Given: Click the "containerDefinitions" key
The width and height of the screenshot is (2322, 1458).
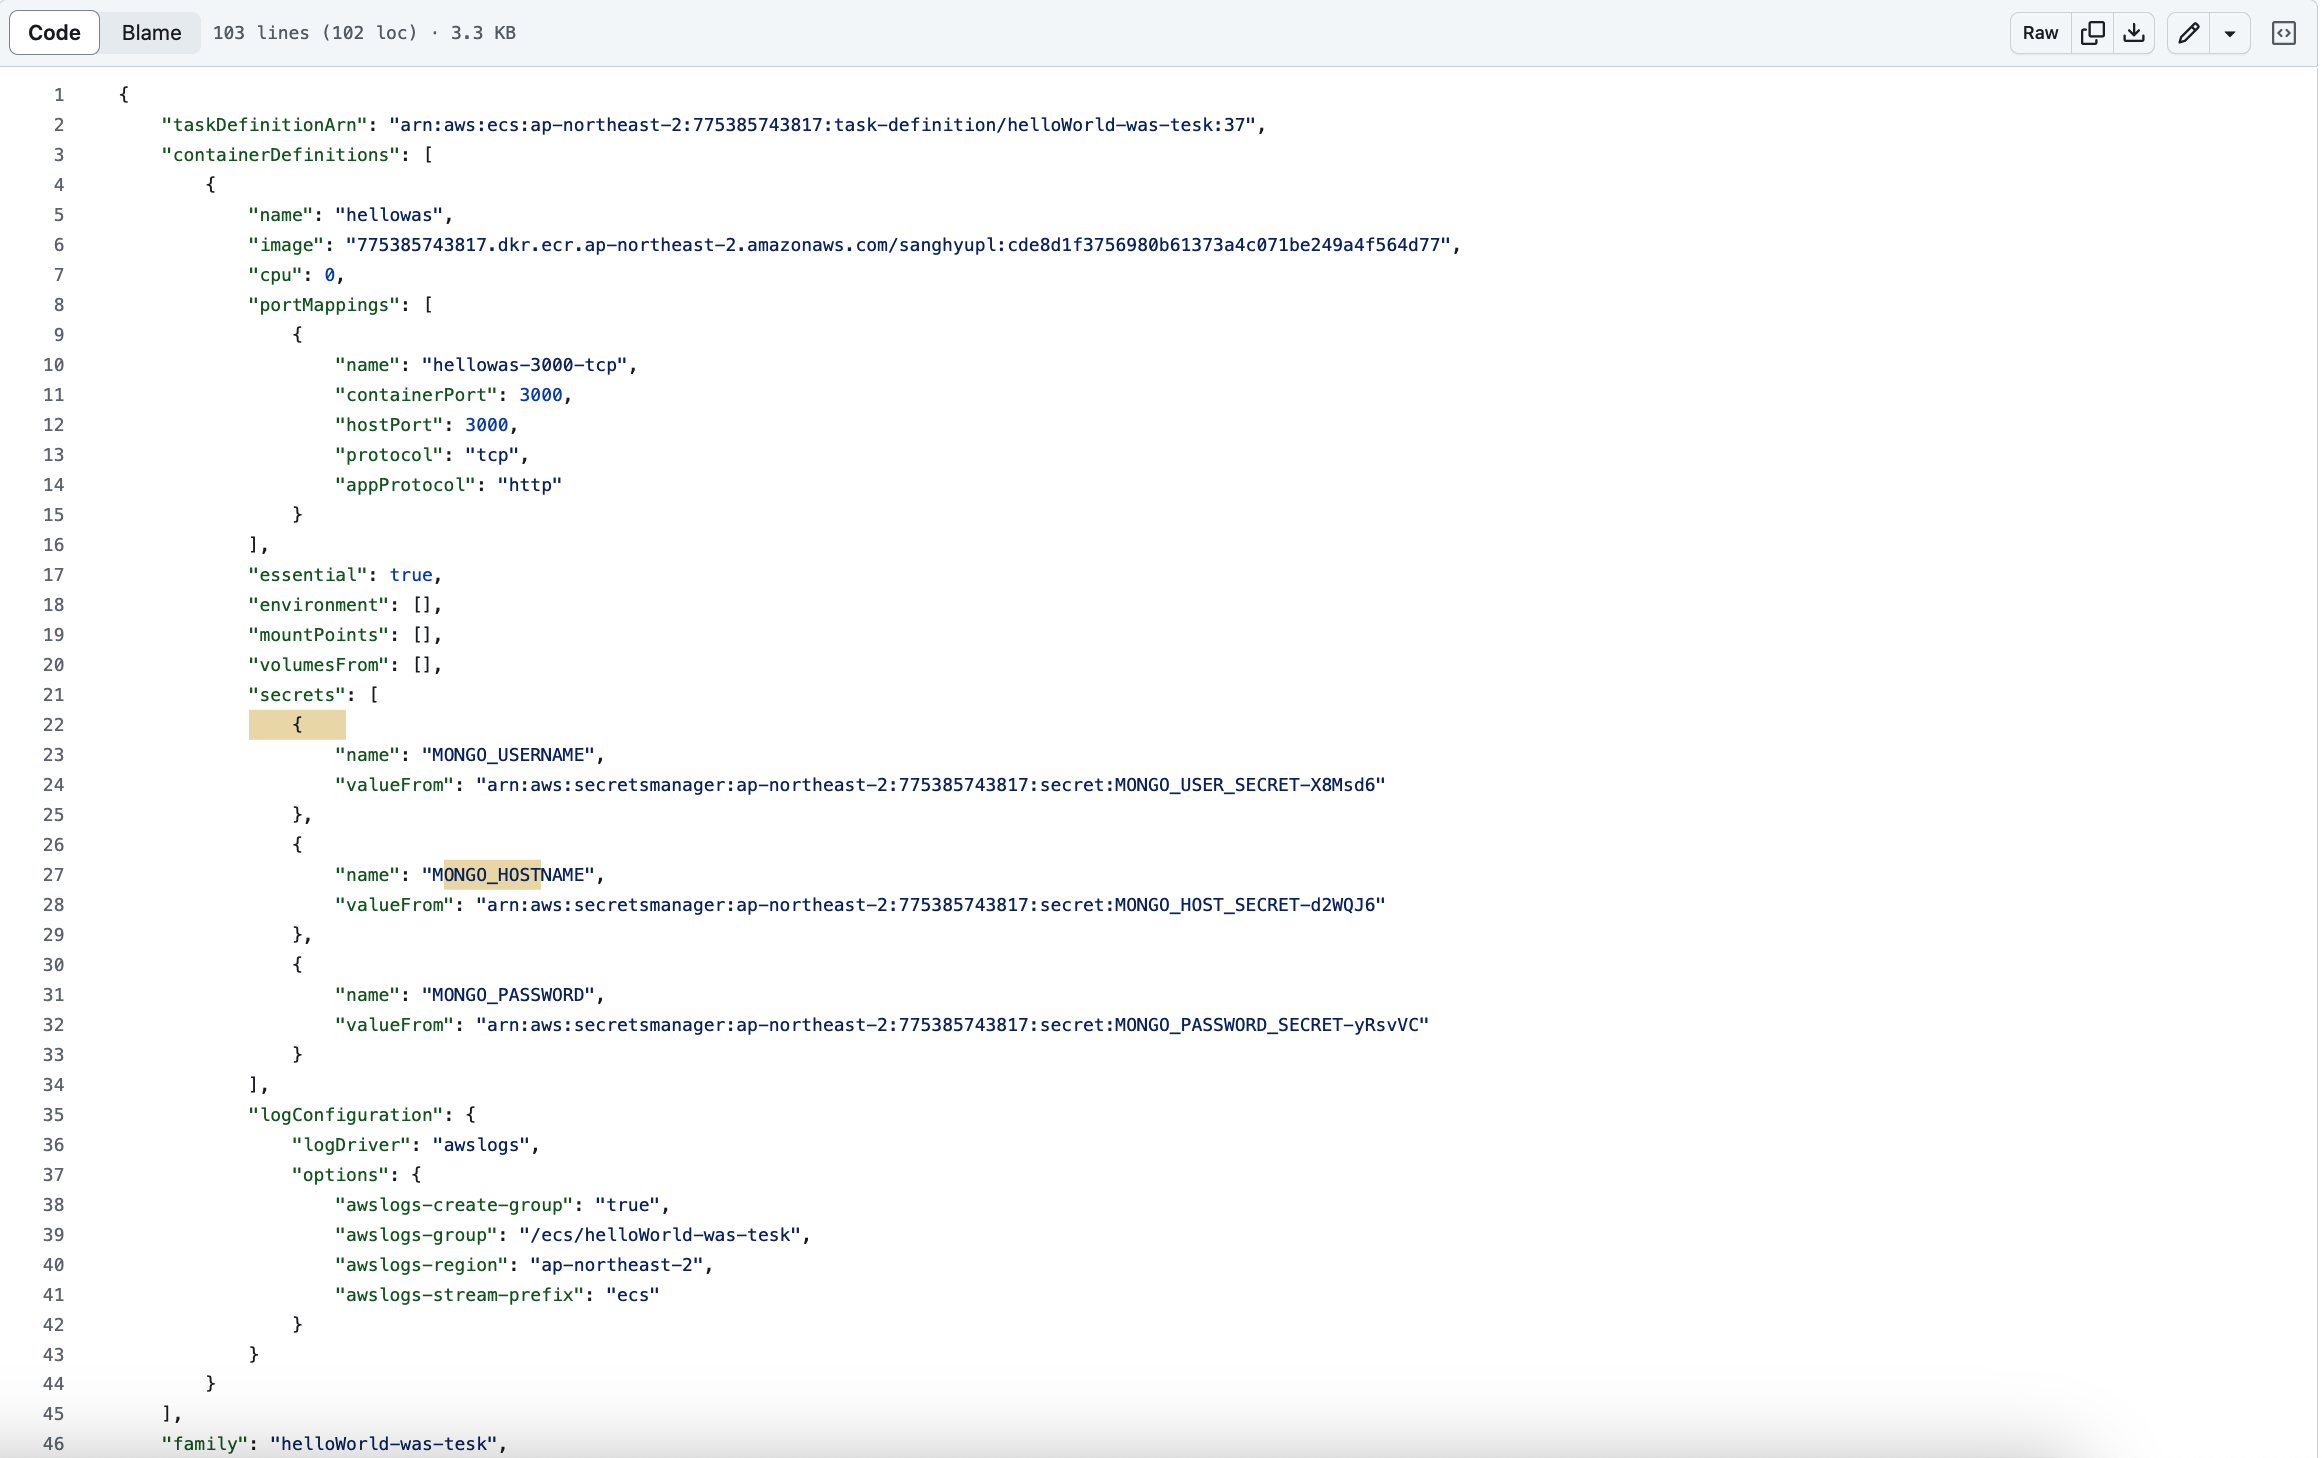Looking at the screenshot, I should 280,155.
